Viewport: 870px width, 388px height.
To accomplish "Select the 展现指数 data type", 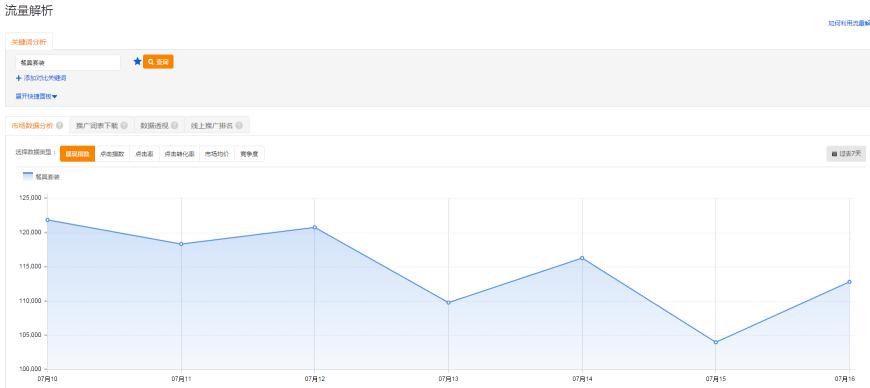I will pyautogui.click(x=77, y=154).
